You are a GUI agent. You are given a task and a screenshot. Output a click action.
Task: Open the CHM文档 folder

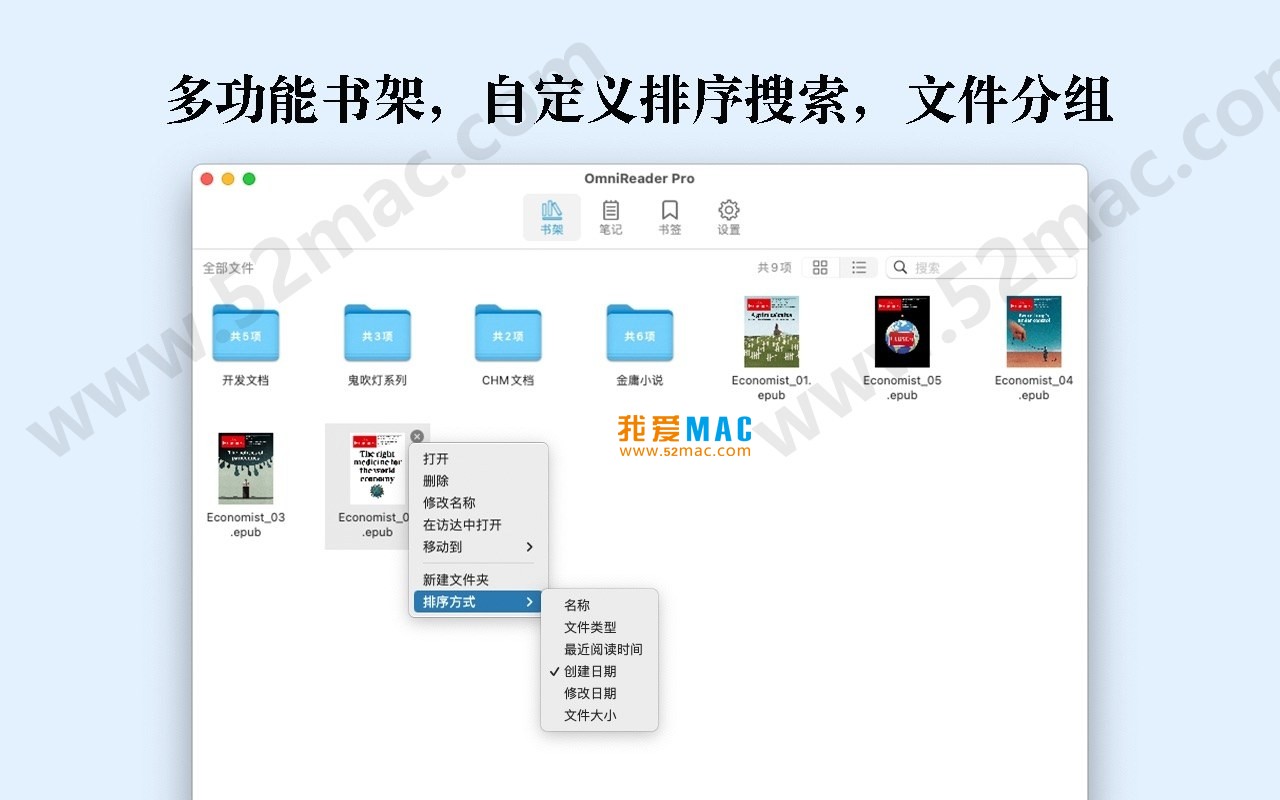tap(507, 333)
